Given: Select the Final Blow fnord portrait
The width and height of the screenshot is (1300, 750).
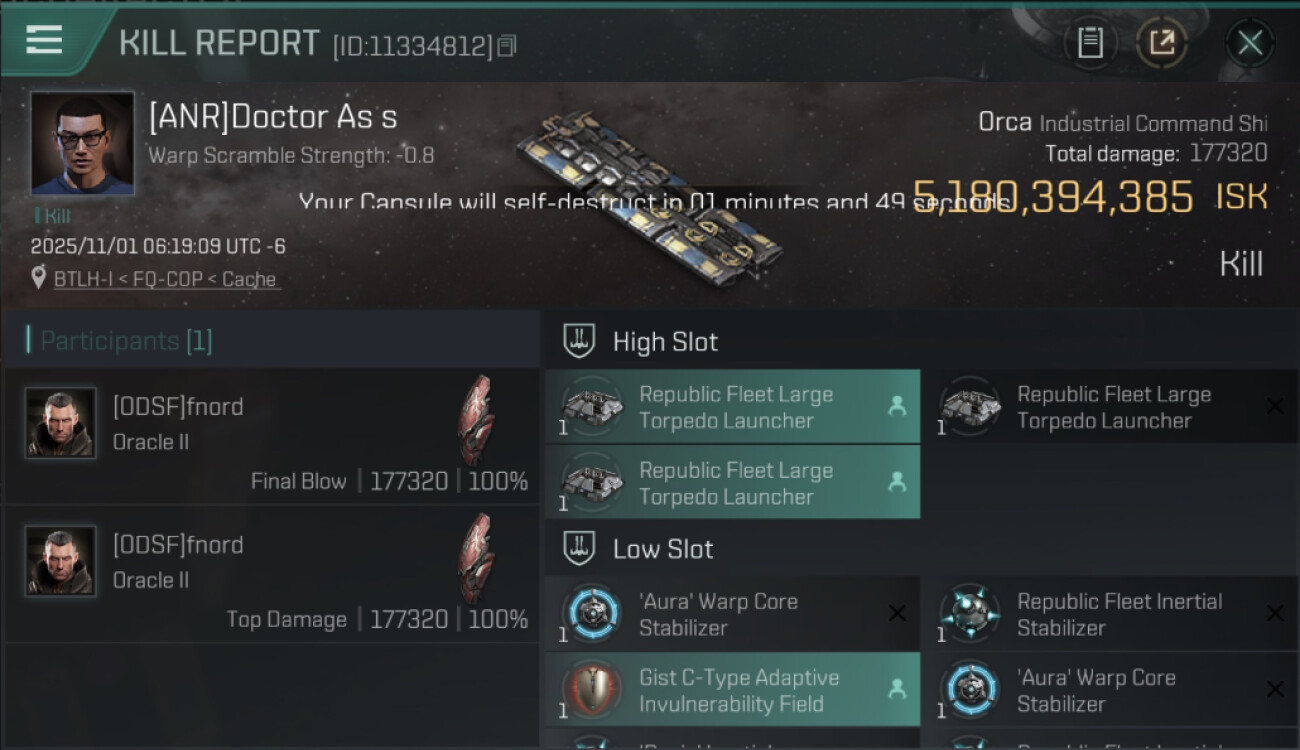Looking at the screenshot, I should click(x=60, y=423).
